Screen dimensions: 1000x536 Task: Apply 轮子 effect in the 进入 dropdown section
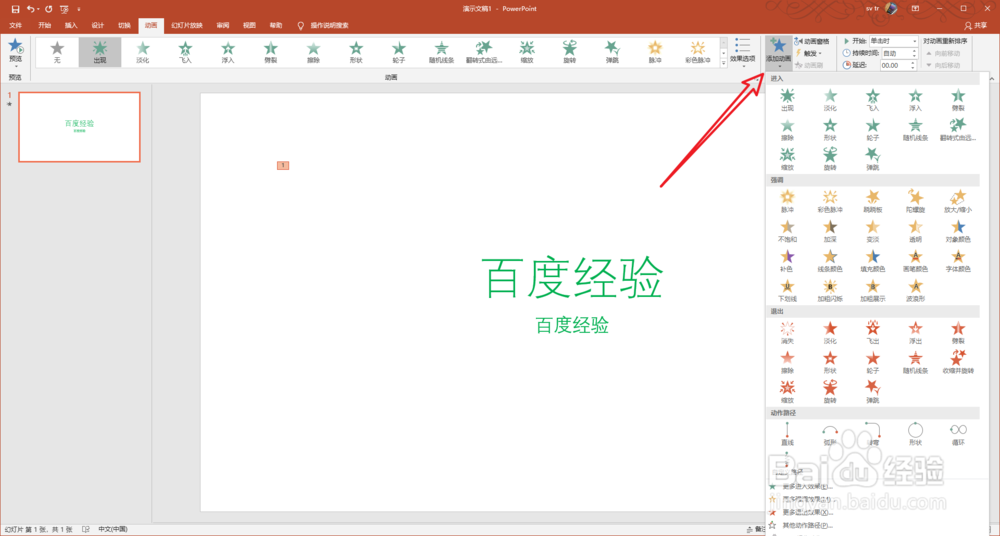[x=872, y=130]
